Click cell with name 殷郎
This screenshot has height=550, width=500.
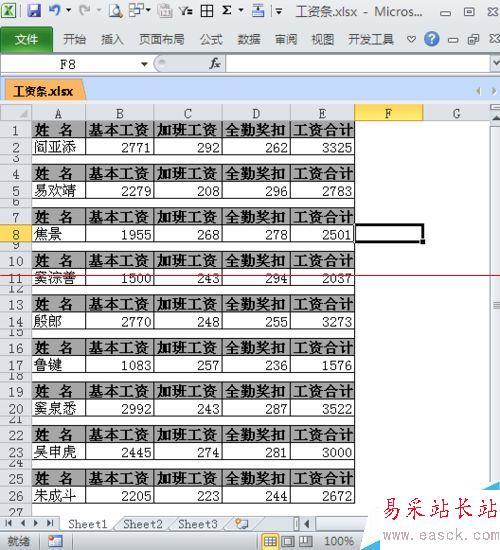click(x=58, y=321)
